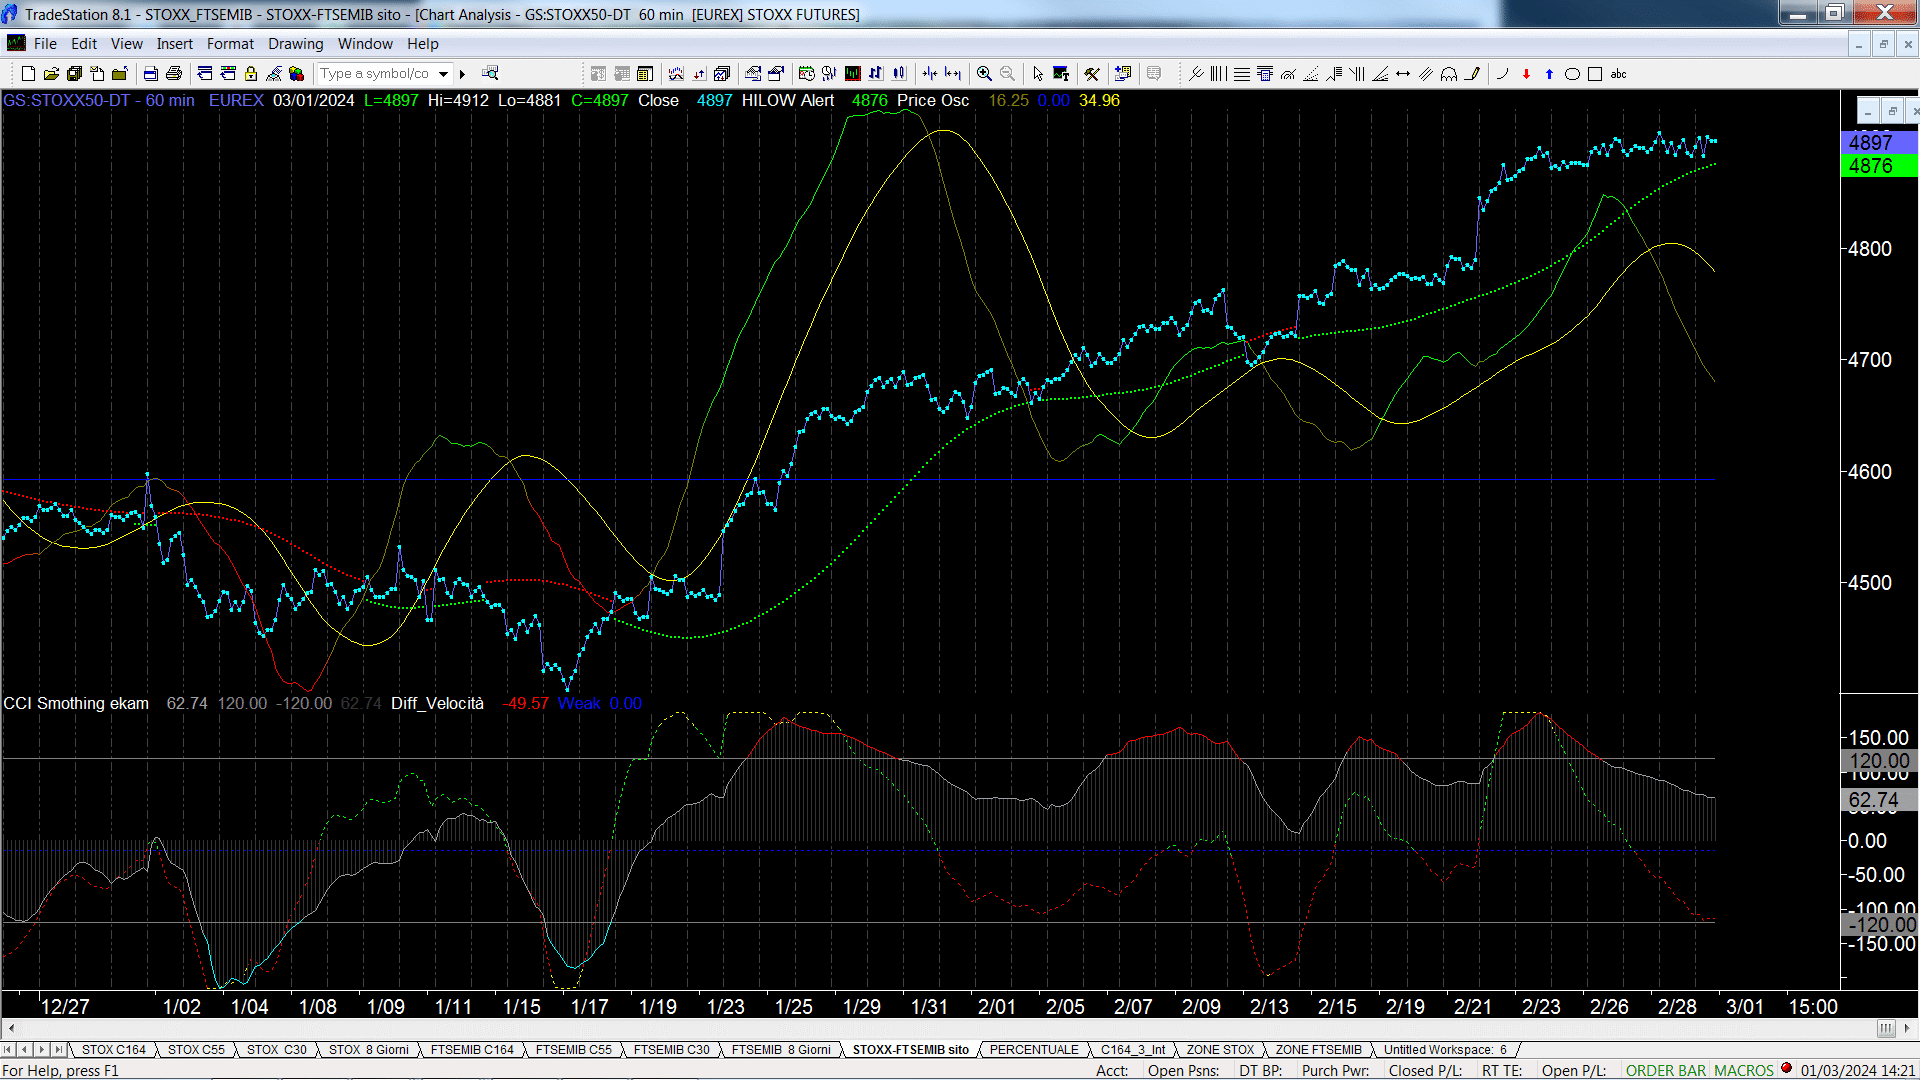Select the Ellipse drawing tool

[1572, 73]
